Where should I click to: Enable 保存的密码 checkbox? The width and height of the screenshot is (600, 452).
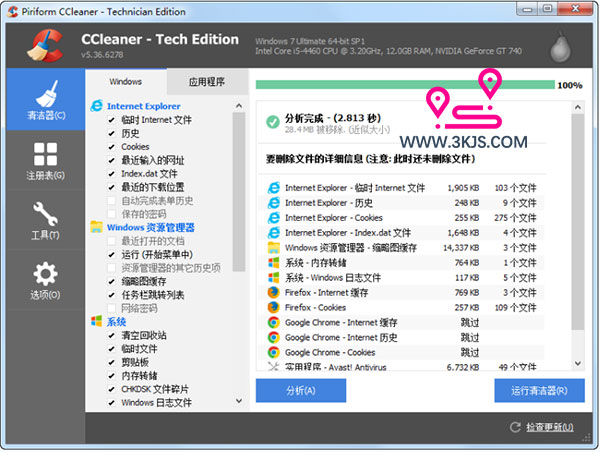tap(111, 214)
